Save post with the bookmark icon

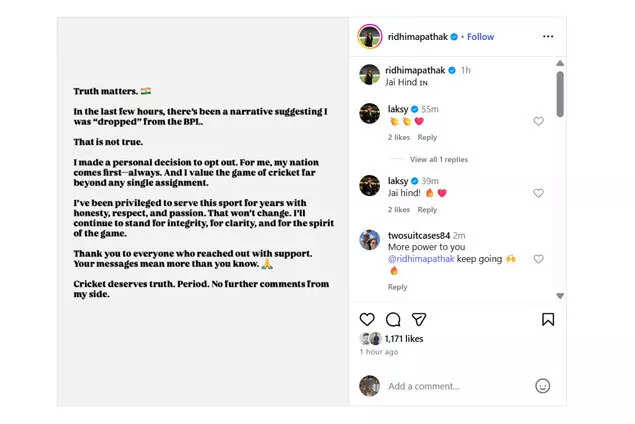tap(548, 319)
